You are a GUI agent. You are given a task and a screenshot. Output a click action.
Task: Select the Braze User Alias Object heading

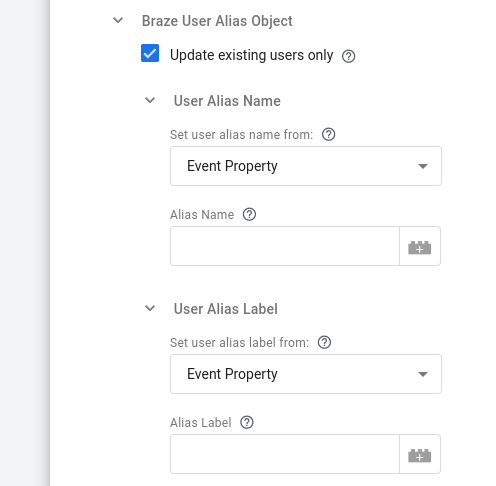coord(217,21)
